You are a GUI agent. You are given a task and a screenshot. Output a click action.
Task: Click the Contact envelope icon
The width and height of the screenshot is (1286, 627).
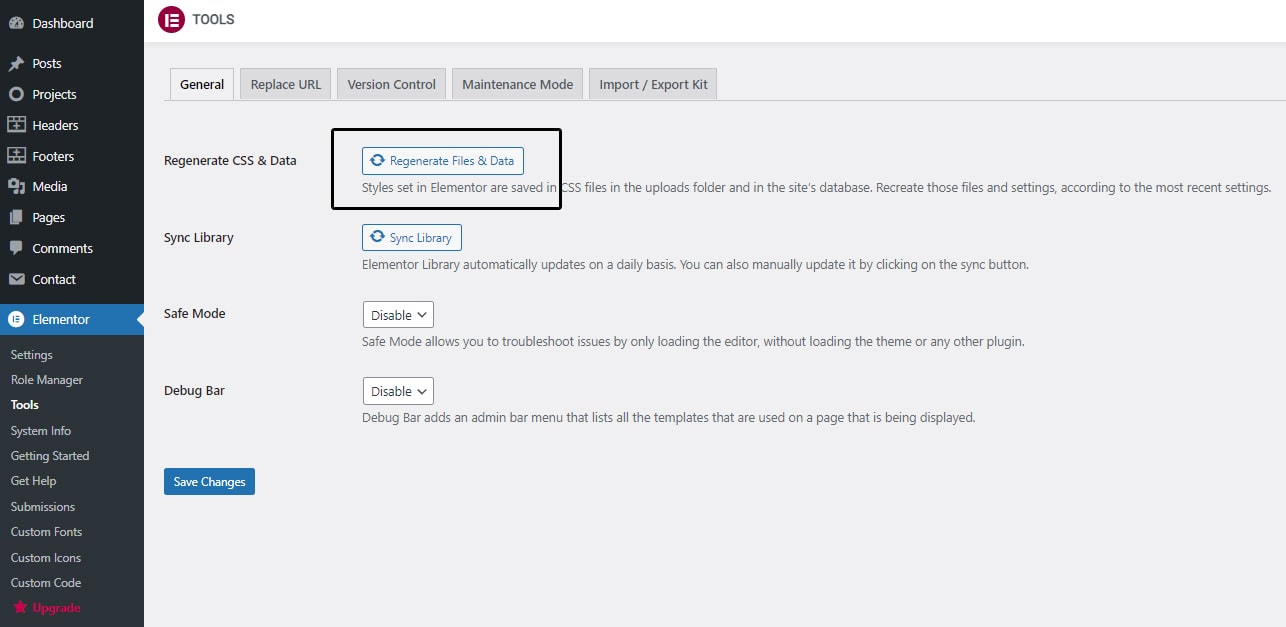(x=16, y=279)
